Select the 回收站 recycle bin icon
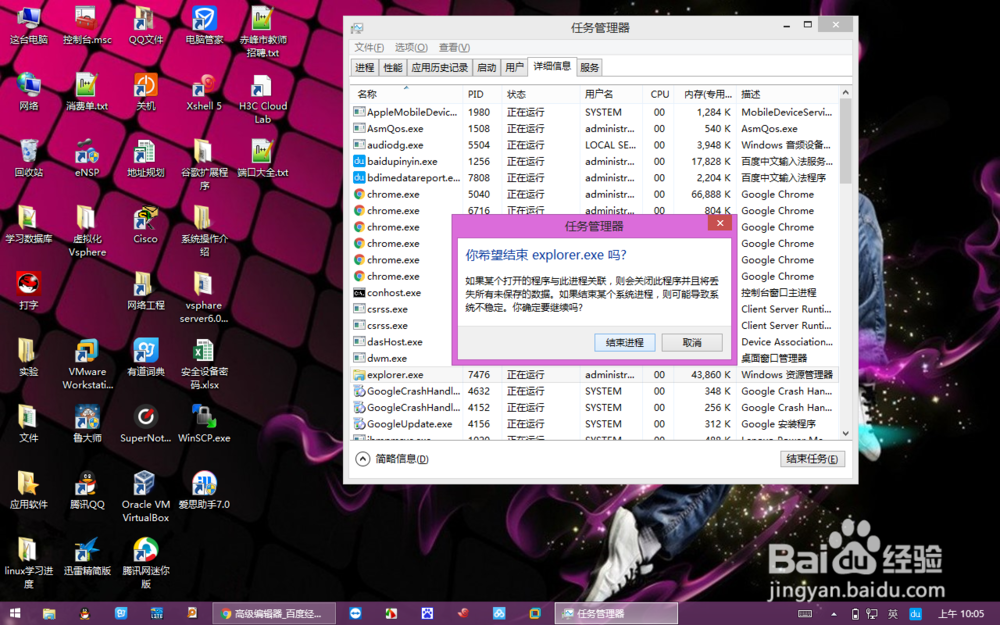Screen dimensions: 1000x625 point(29,159)
